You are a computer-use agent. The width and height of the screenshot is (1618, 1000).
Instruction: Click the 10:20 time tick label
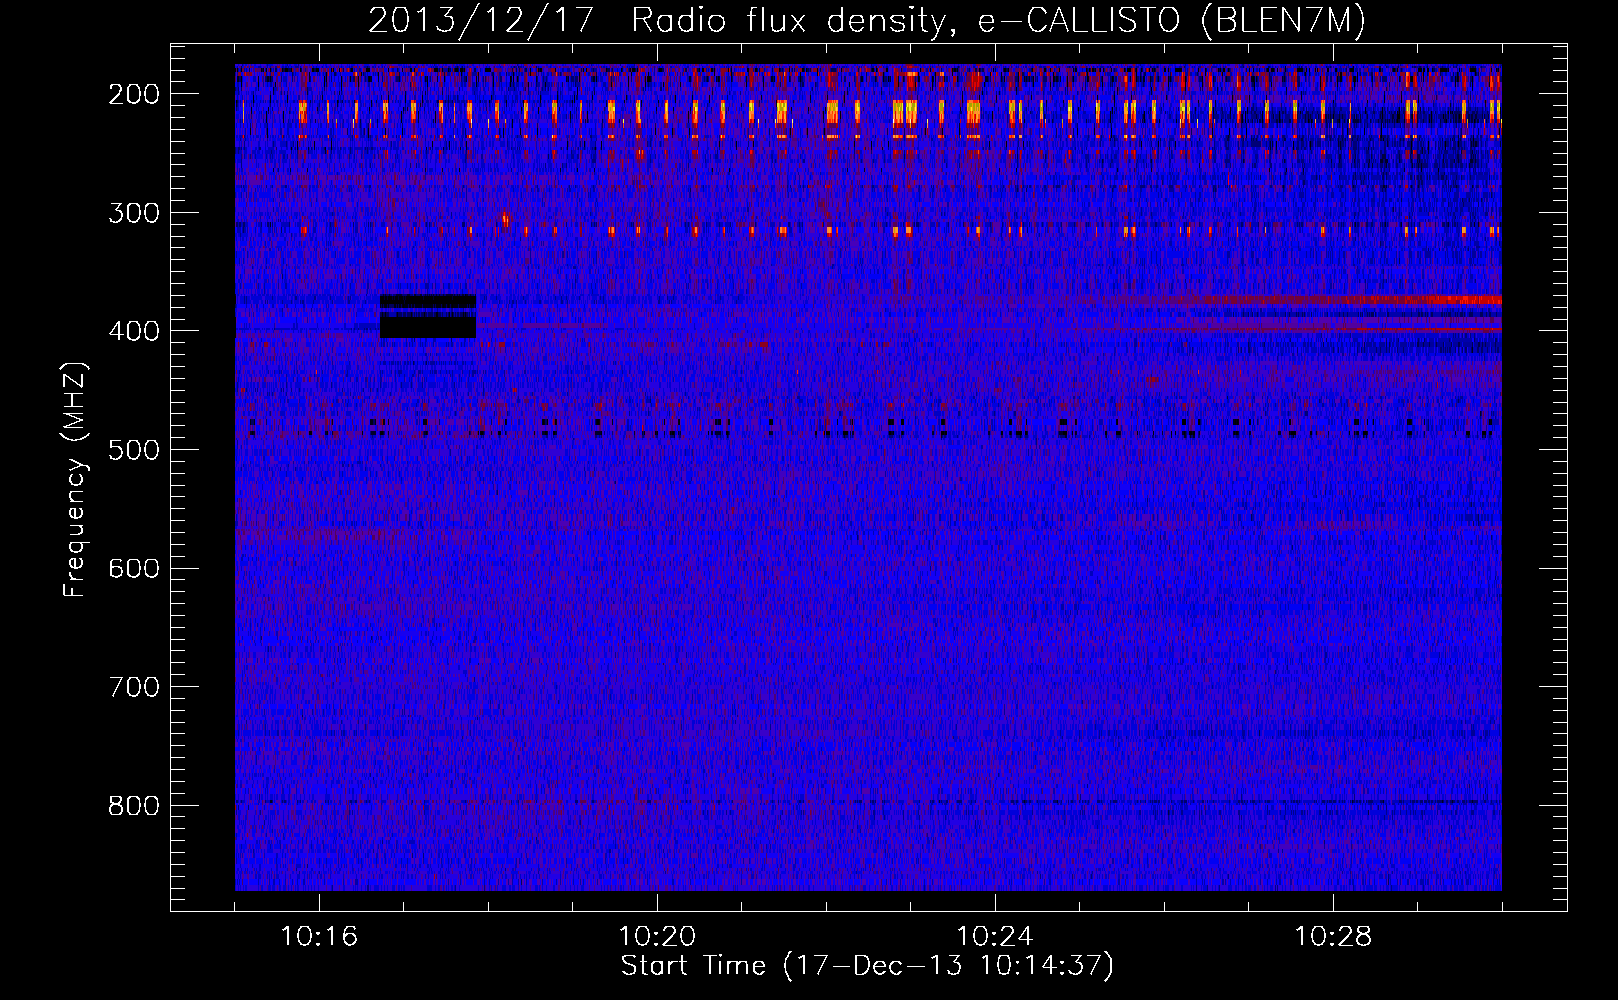657,937
